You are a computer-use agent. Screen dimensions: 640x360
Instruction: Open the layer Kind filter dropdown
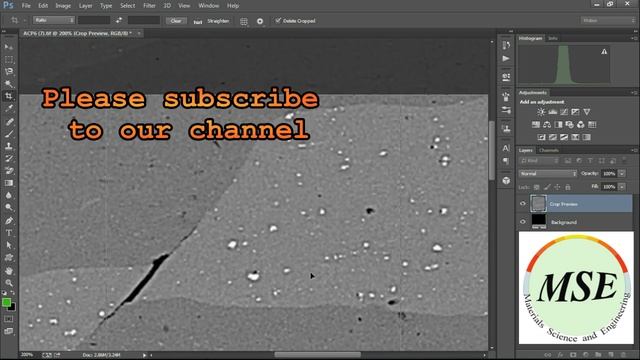(x=539, y=161)
